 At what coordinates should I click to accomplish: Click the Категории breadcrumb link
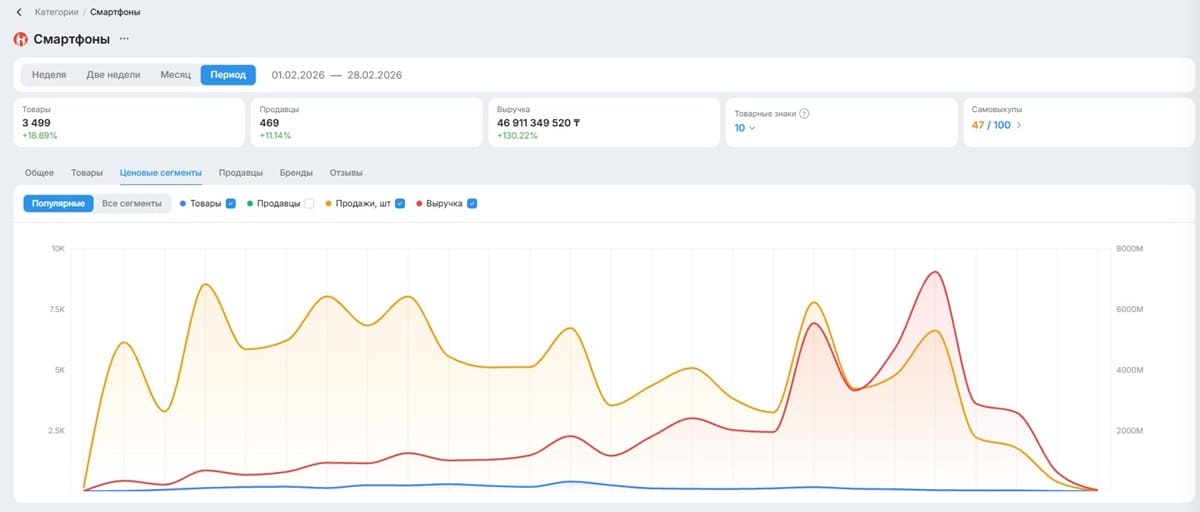(57, 12)
